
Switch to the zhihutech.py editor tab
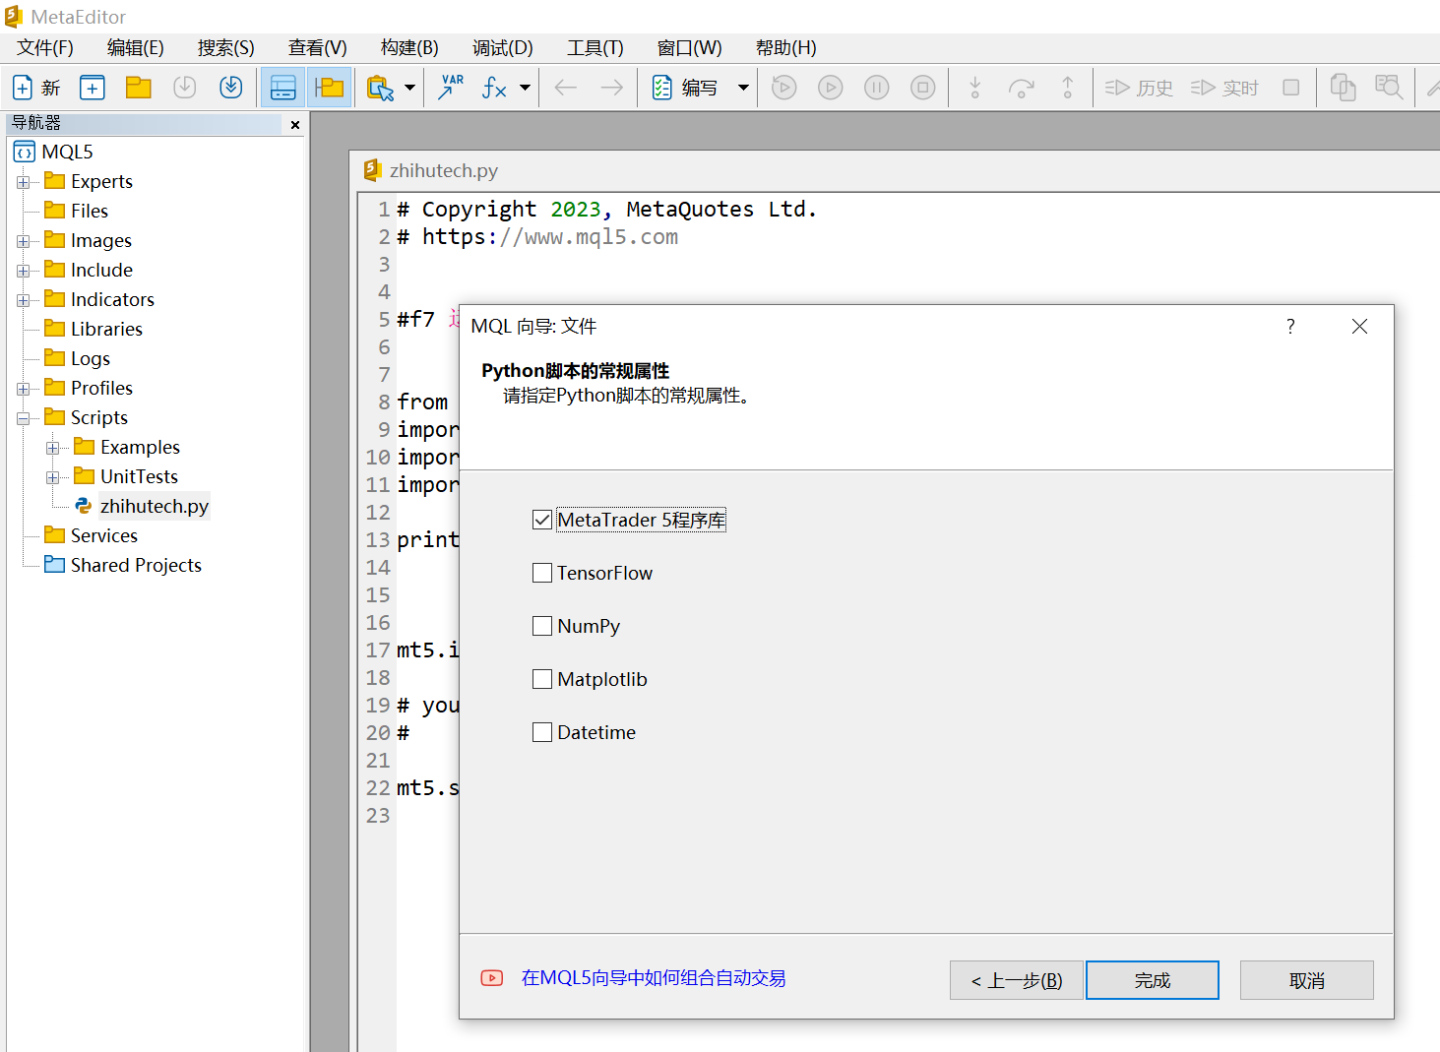pos(440,170)
